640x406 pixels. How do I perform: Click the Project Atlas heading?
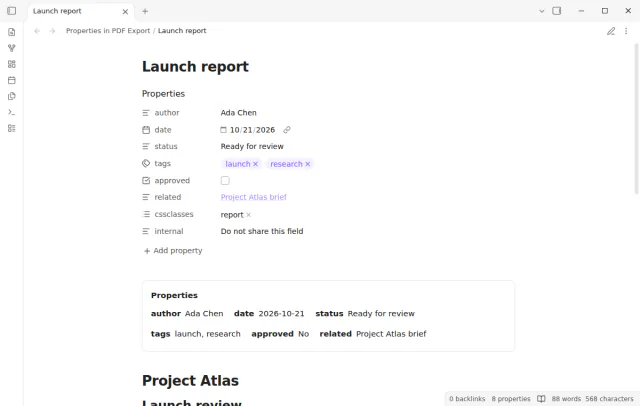190,381
